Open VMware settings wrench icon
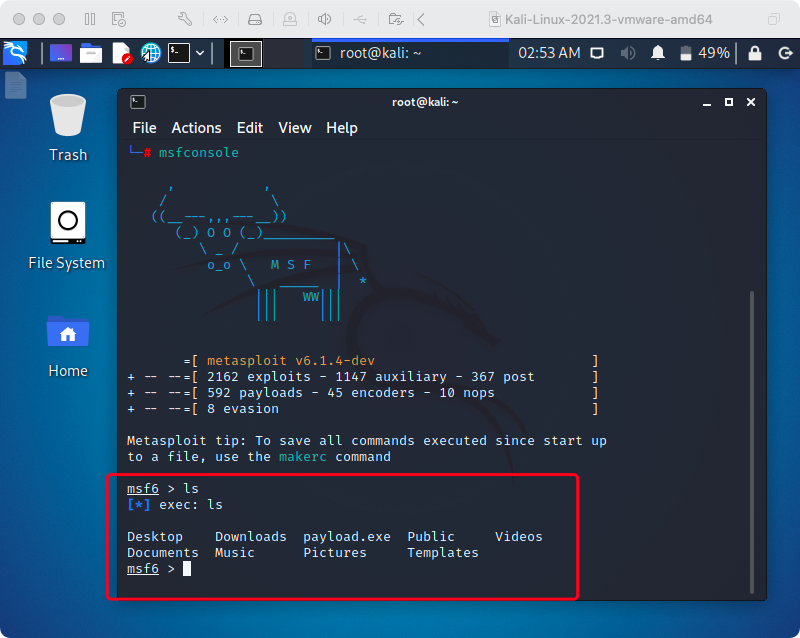This screenshot has height=638, width=800. point(185,19)
